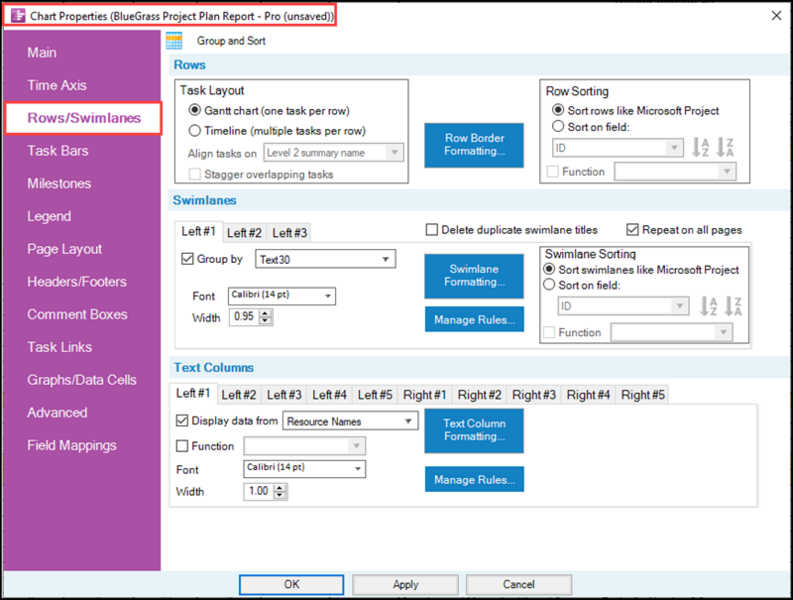Viewport: 793px width, 600px height.
Task: Click Row Border Formatting button
Action: 474,145
